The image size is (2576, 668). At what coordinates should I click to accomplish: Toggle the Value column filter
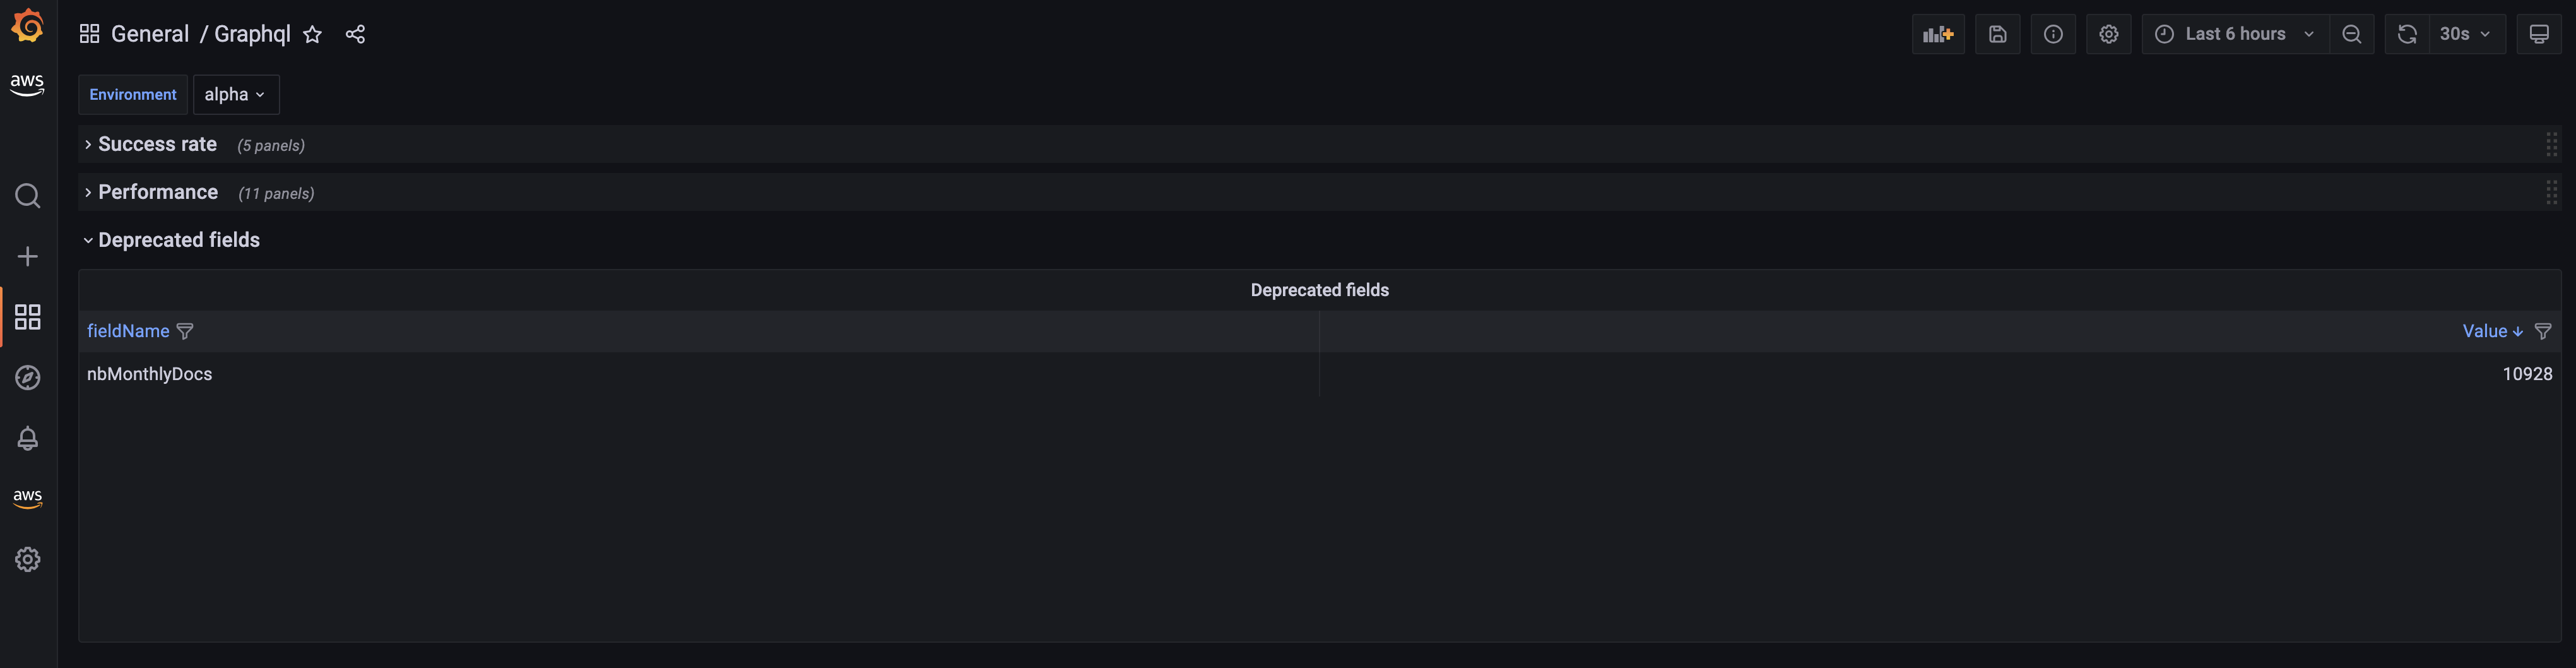(x=2543, y=331)
